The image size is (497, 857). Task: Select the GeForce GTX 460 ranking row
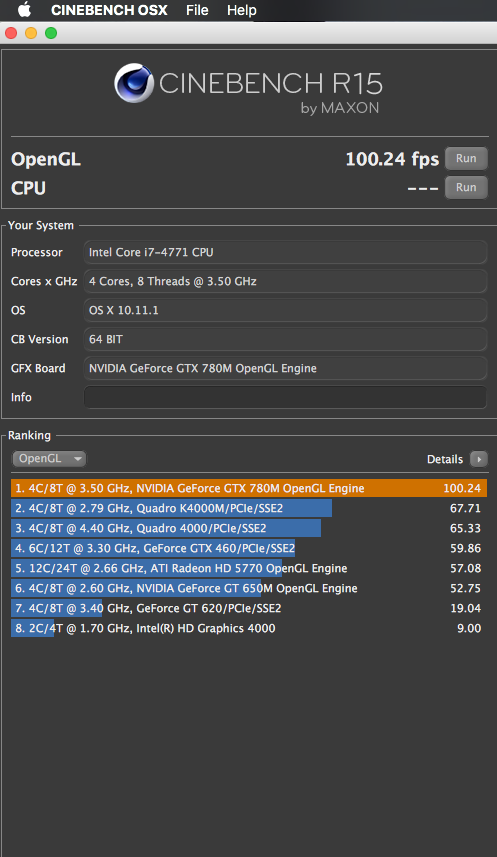tap(249, 548)
